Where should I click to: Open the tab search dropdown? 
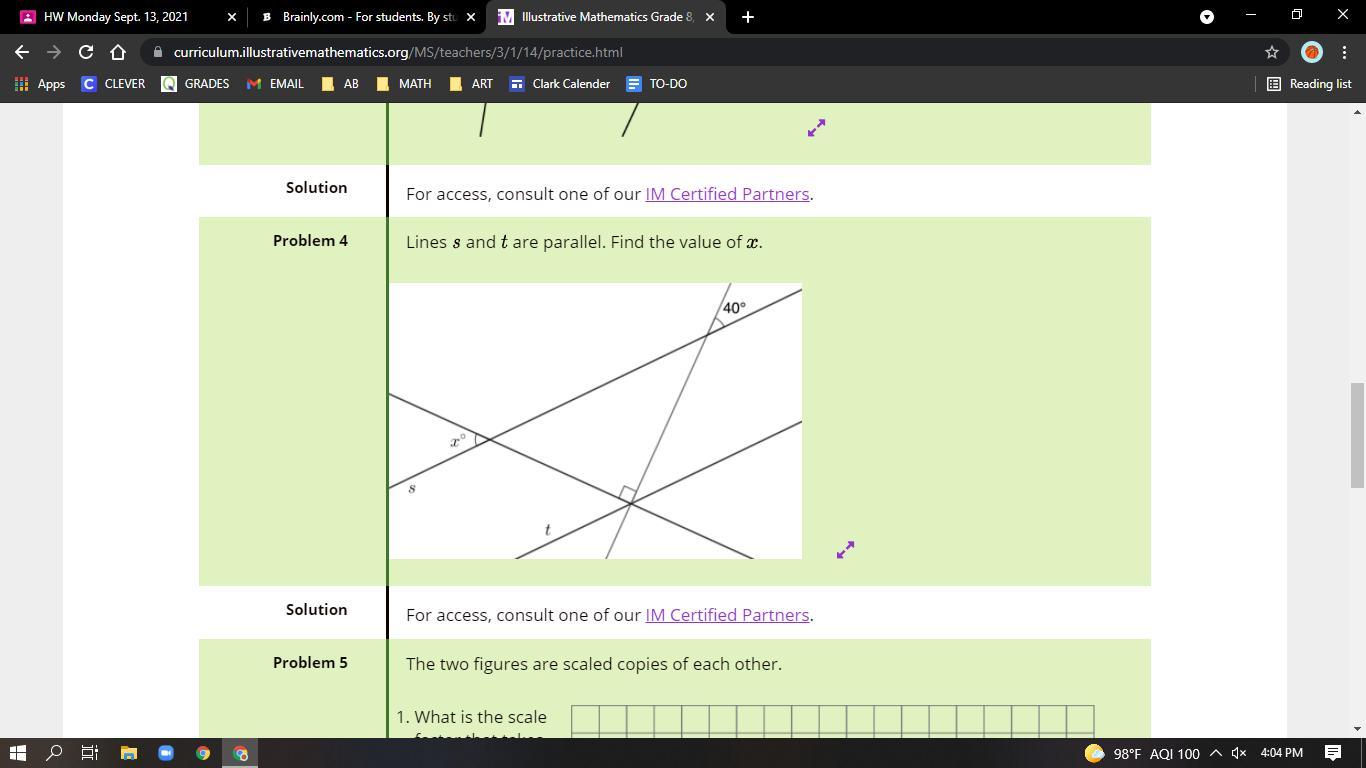1206,17
